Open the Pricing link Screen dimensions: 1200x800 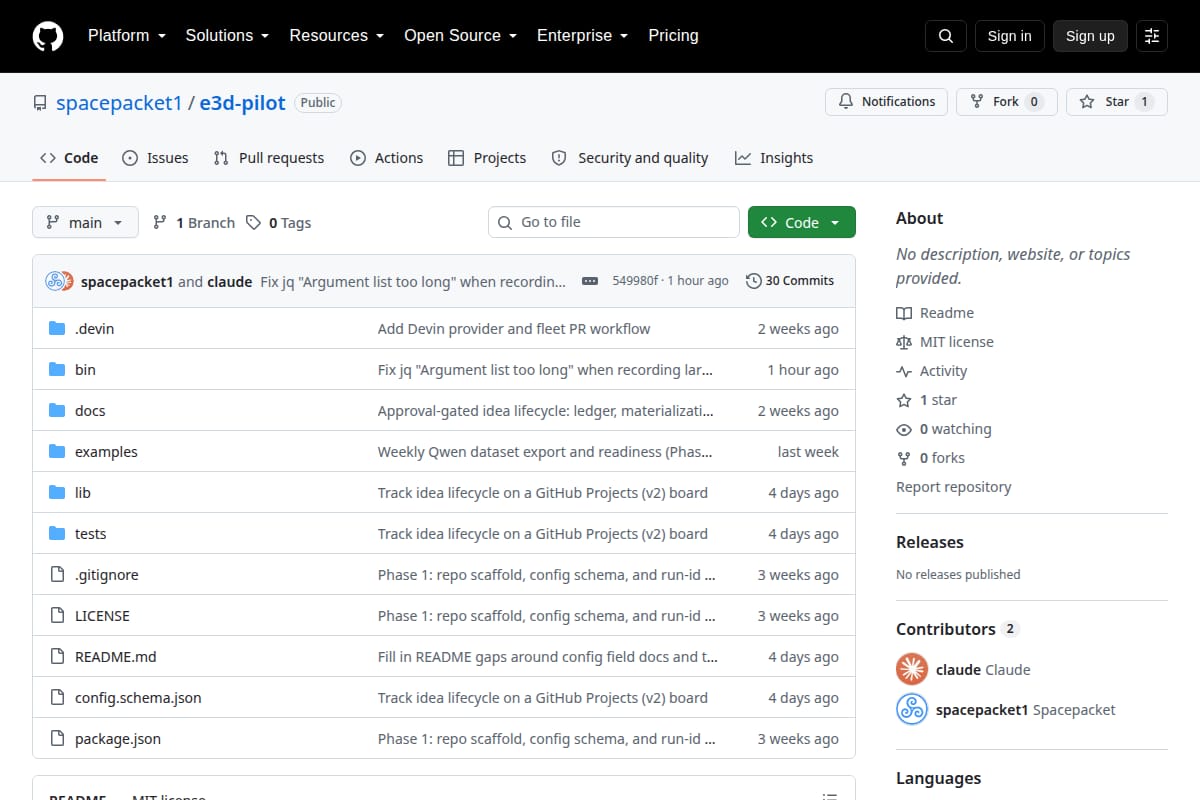click(674, 36)
